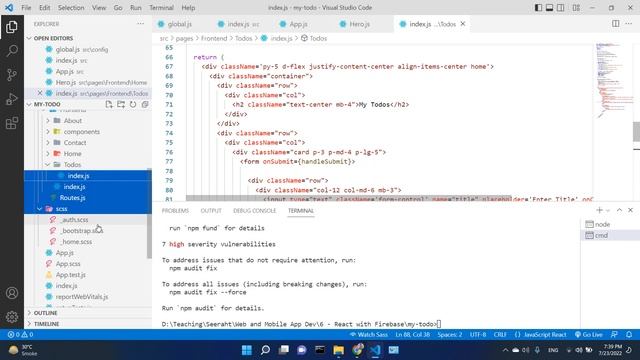Toggle secondary sidebar layout icon
The image size is (640, 360).
click(560, 7)
